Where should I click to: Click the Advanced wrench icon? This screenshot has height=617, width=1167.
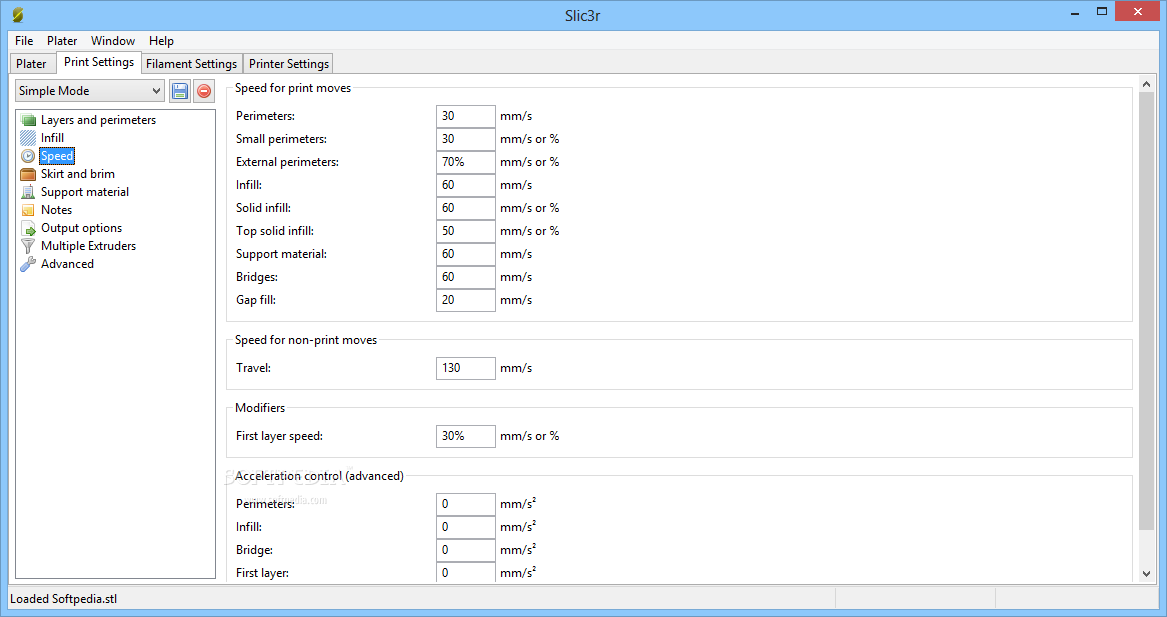[28, 263]
